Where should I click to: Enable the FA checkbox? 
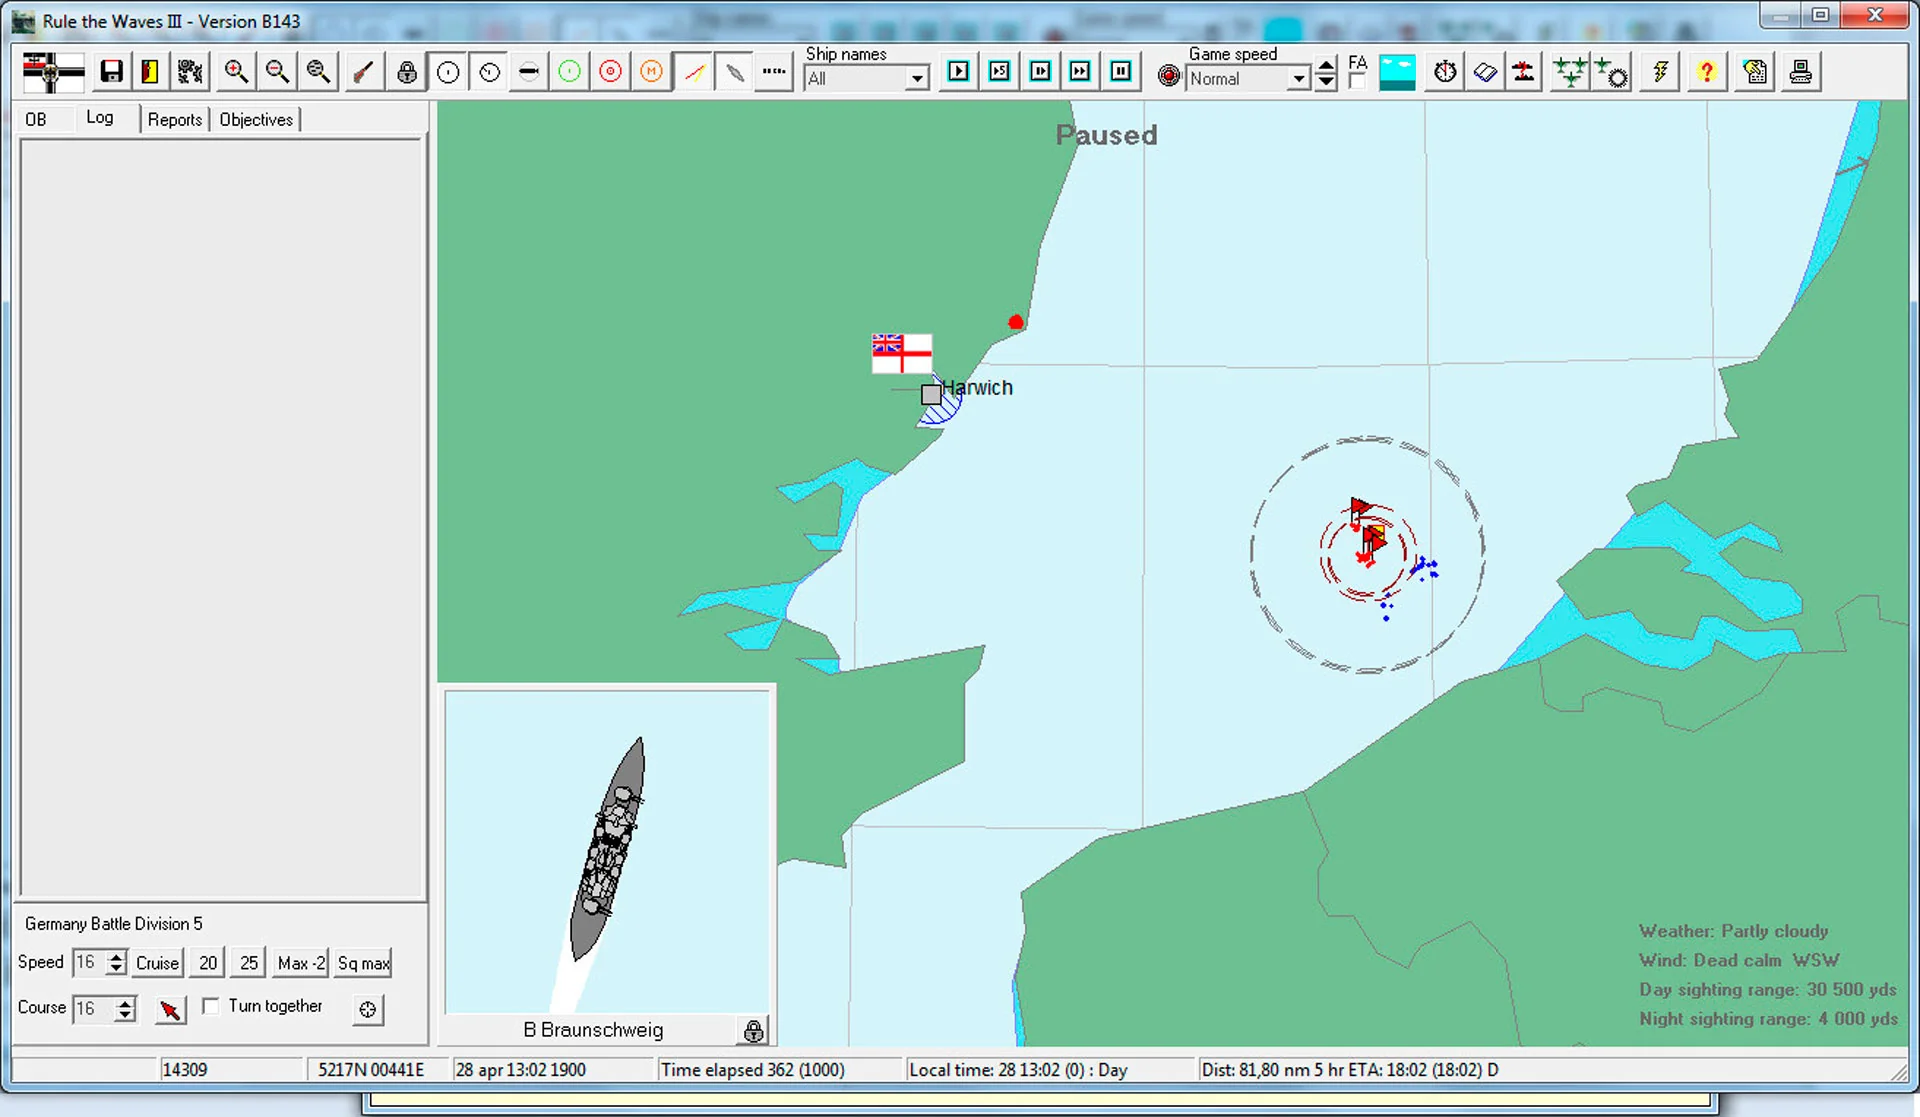(1356, 82)
